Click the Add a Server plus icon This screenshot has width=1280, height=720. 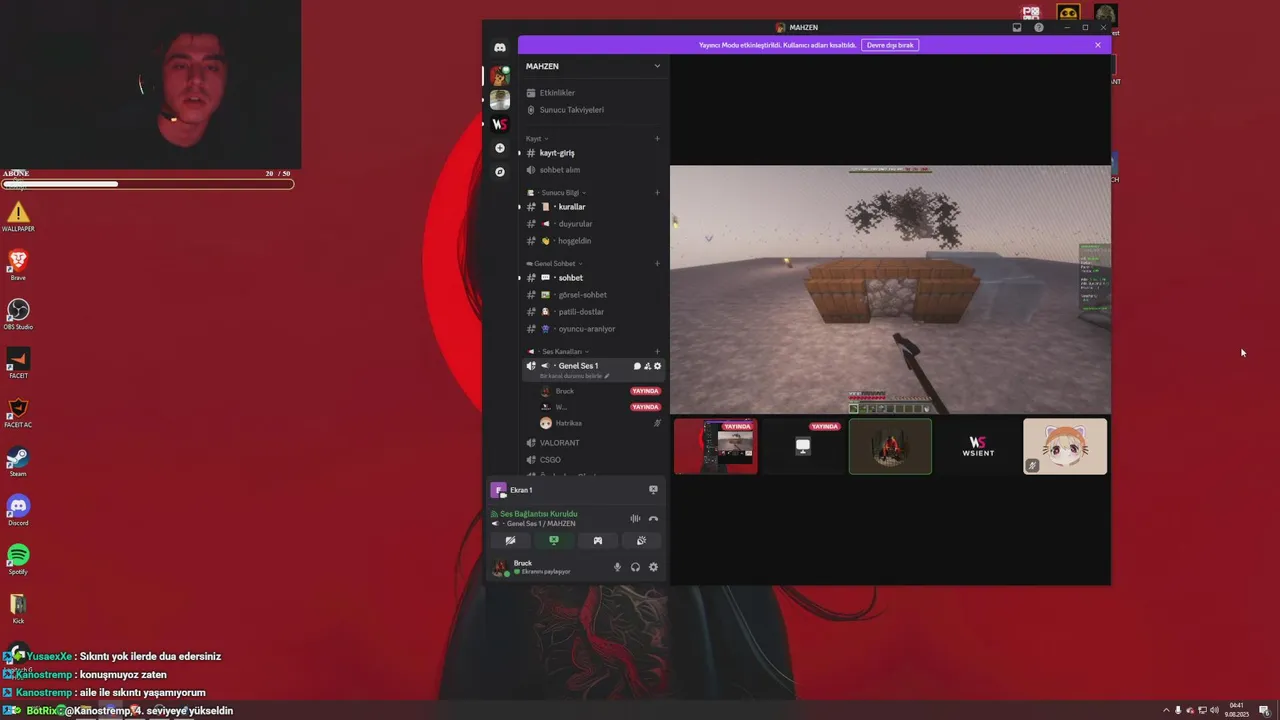point(500,148)
